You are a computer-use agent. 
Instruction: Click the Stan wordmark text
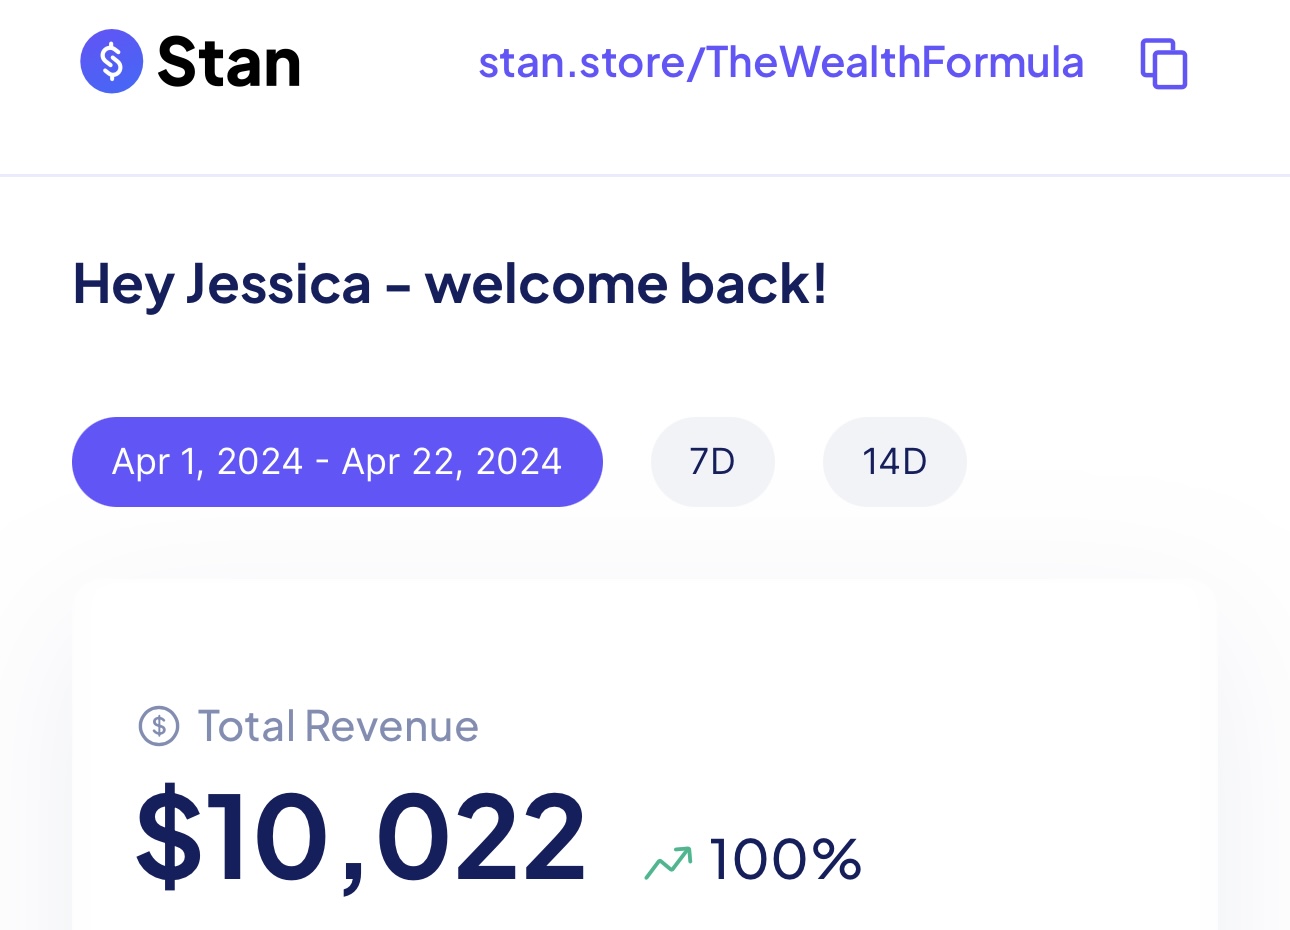[x=229, y=63]
